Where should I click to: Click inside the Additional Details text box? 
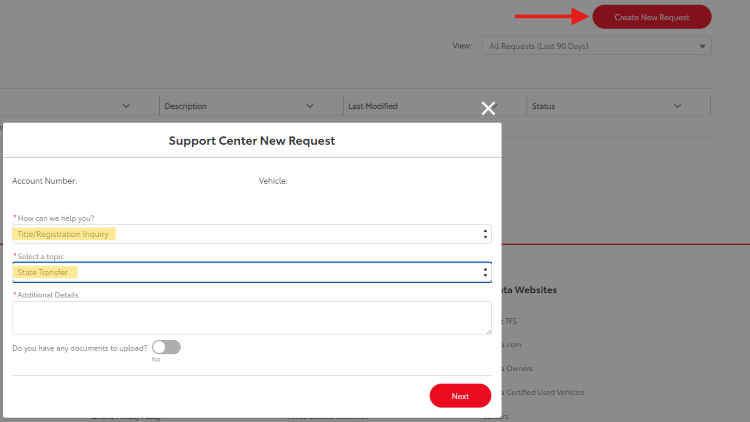251,318
